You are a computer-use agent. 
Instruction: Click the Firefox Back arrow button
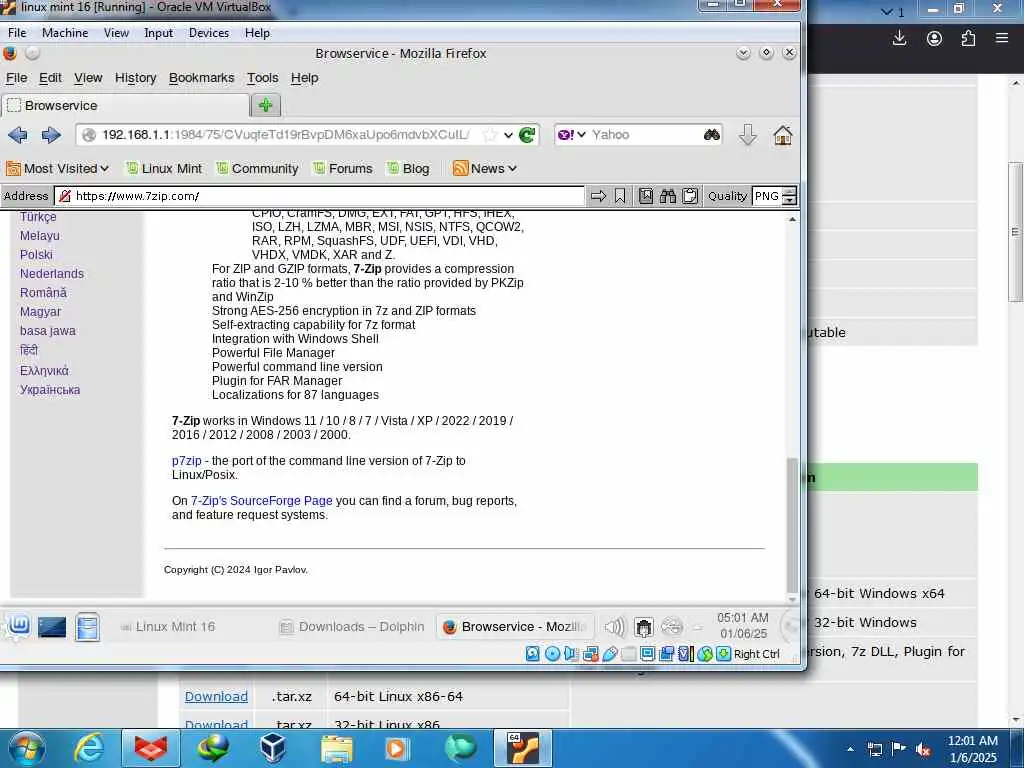pyautogui.click(x=18, y=135)
